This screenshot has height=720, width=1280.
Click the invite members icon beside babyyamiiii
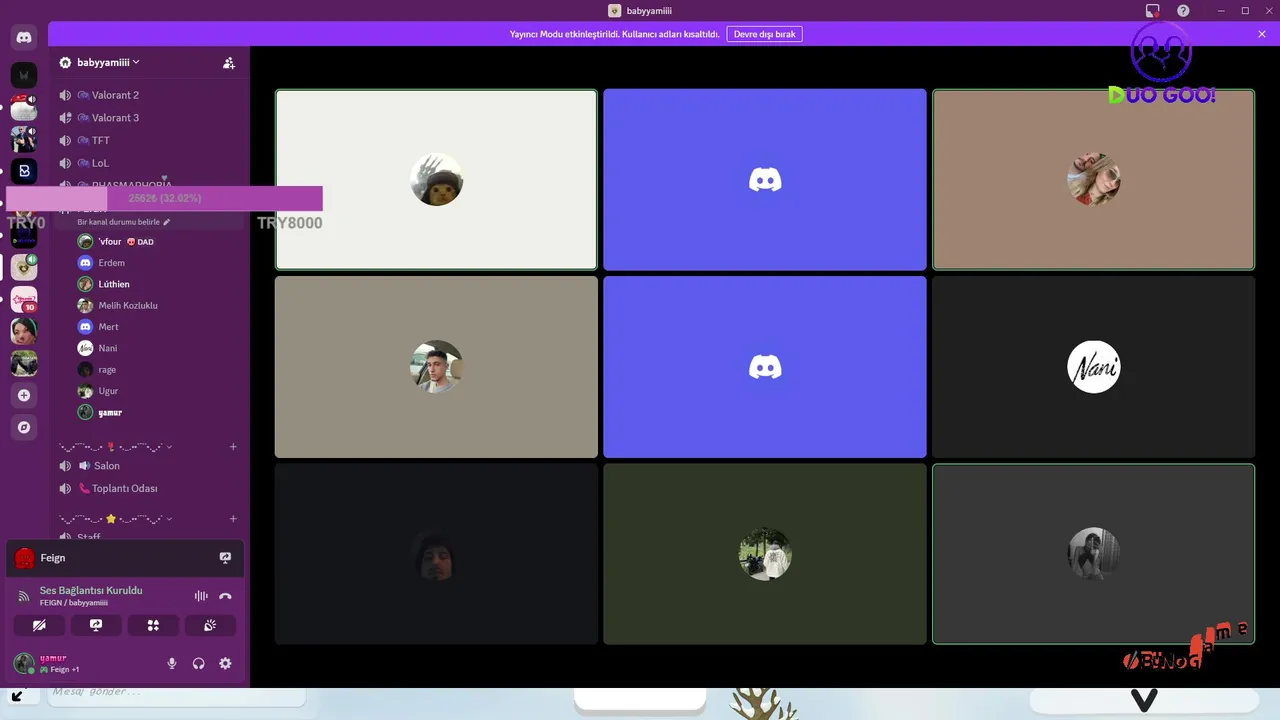point(229,62)
